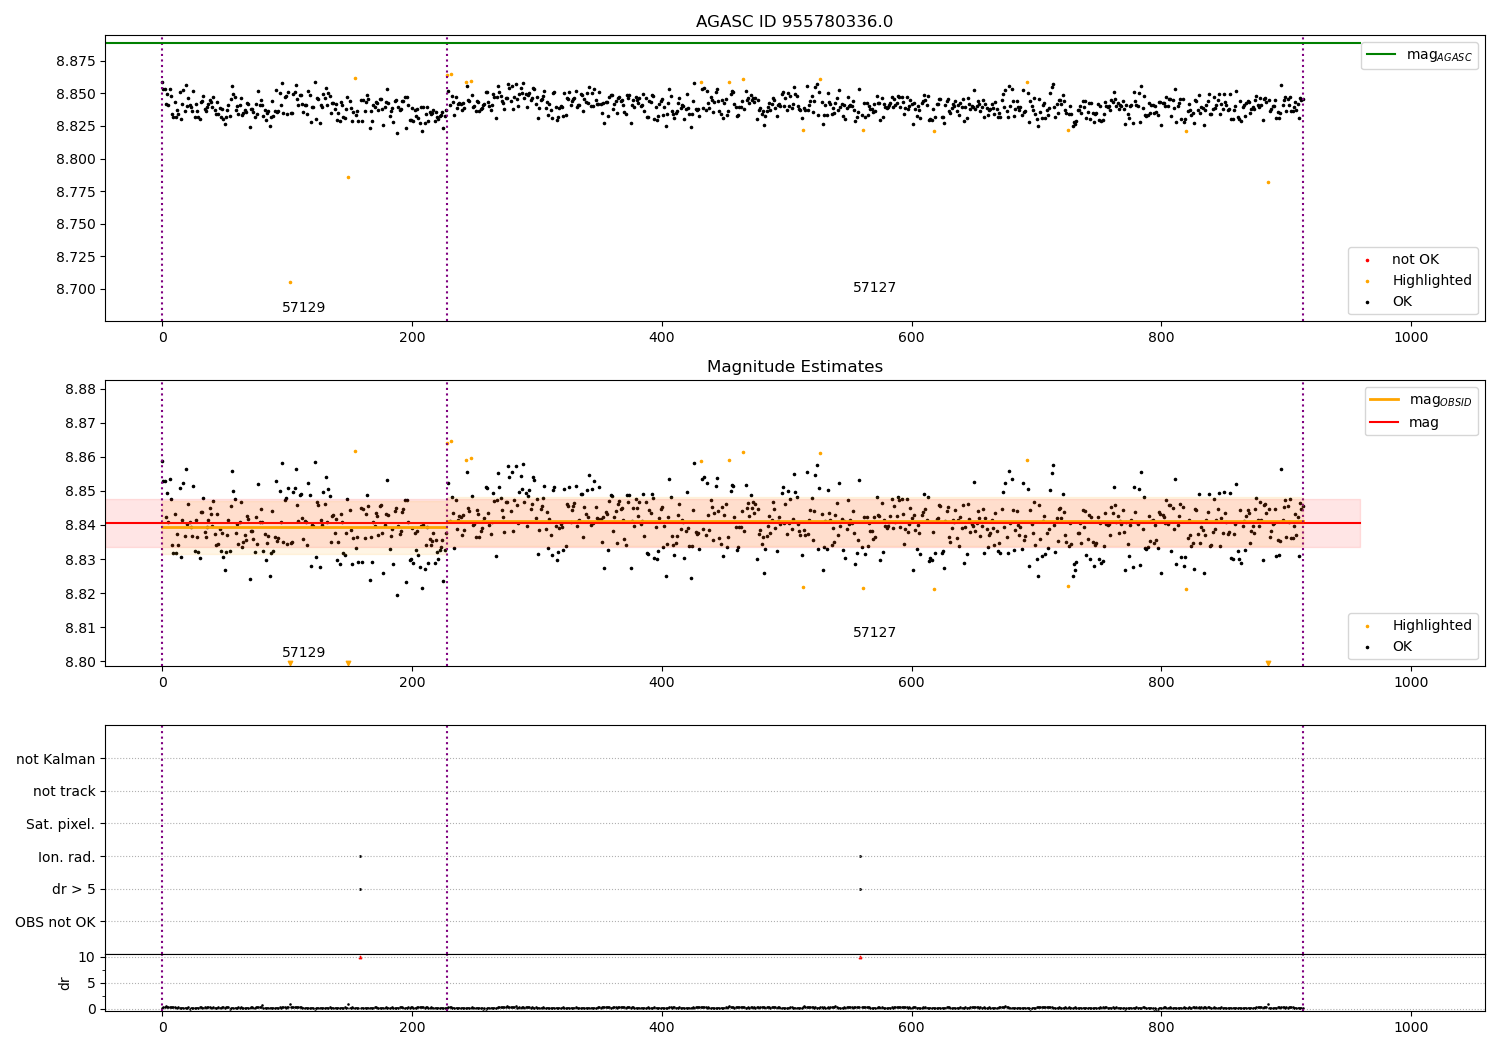
Task: Click the 'Sat. pixel.' row label
Action: coord(61,825)
